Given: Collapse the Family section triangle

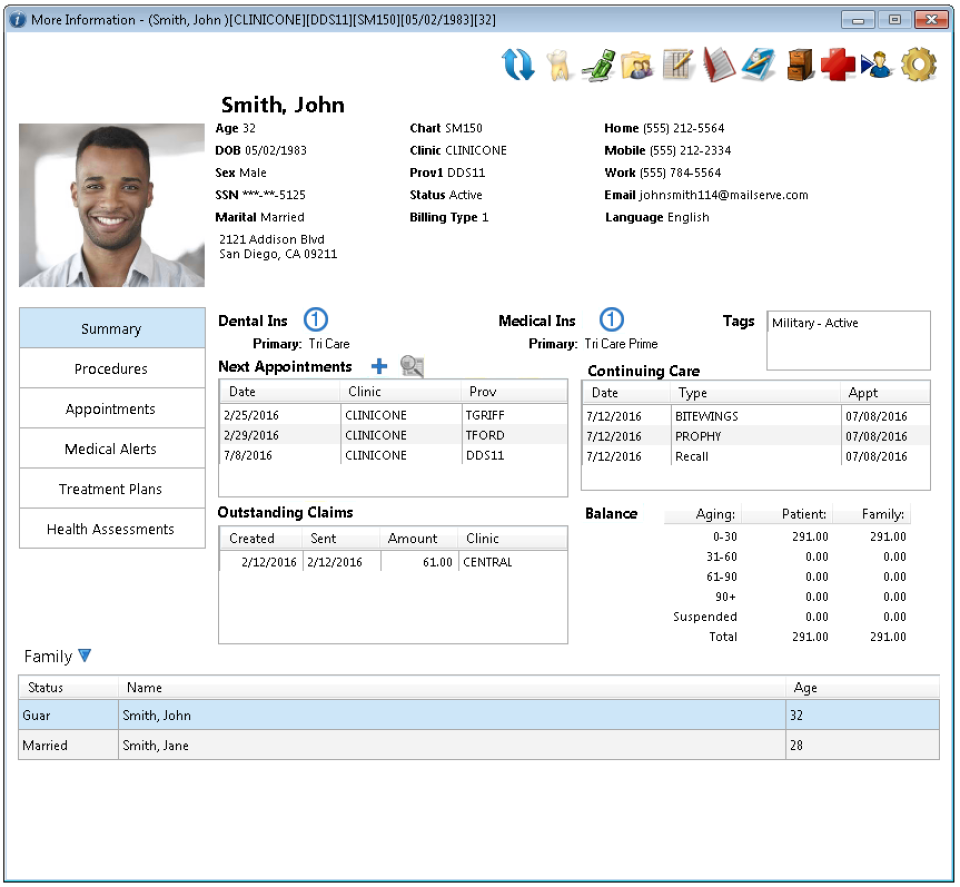Looking at the screenshot, I should click(x=84, y=656).
